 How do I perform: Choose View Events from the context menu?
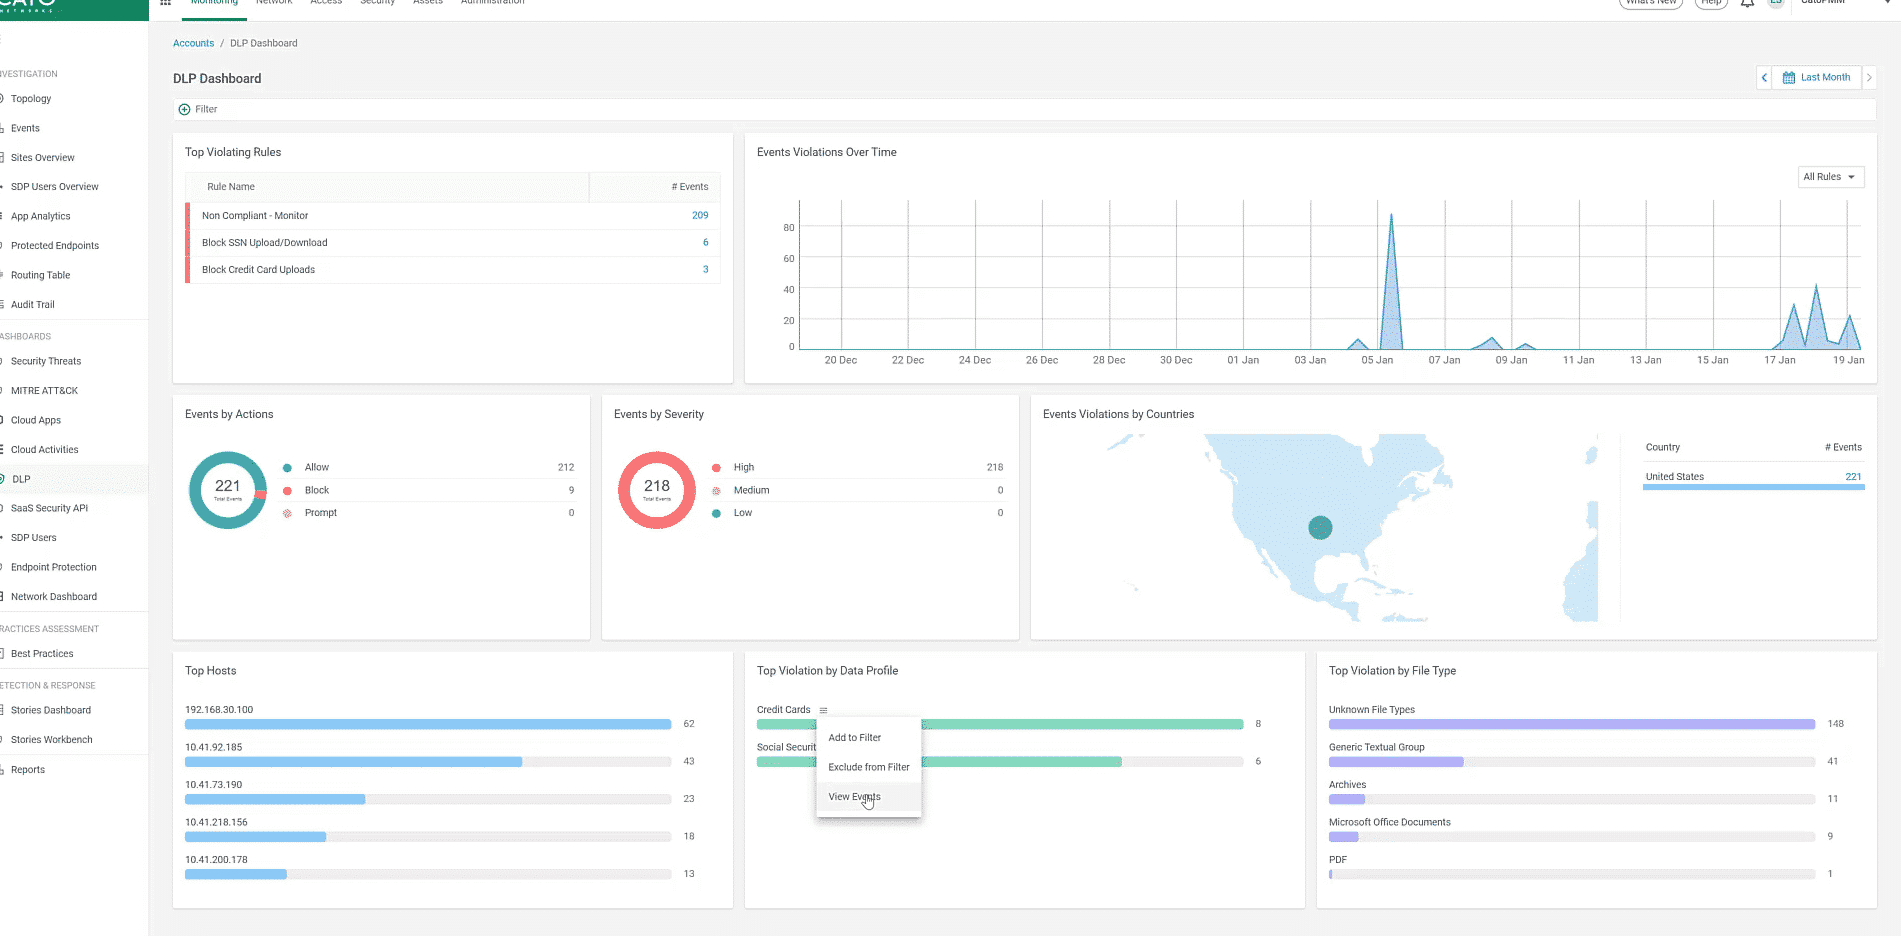854,796
